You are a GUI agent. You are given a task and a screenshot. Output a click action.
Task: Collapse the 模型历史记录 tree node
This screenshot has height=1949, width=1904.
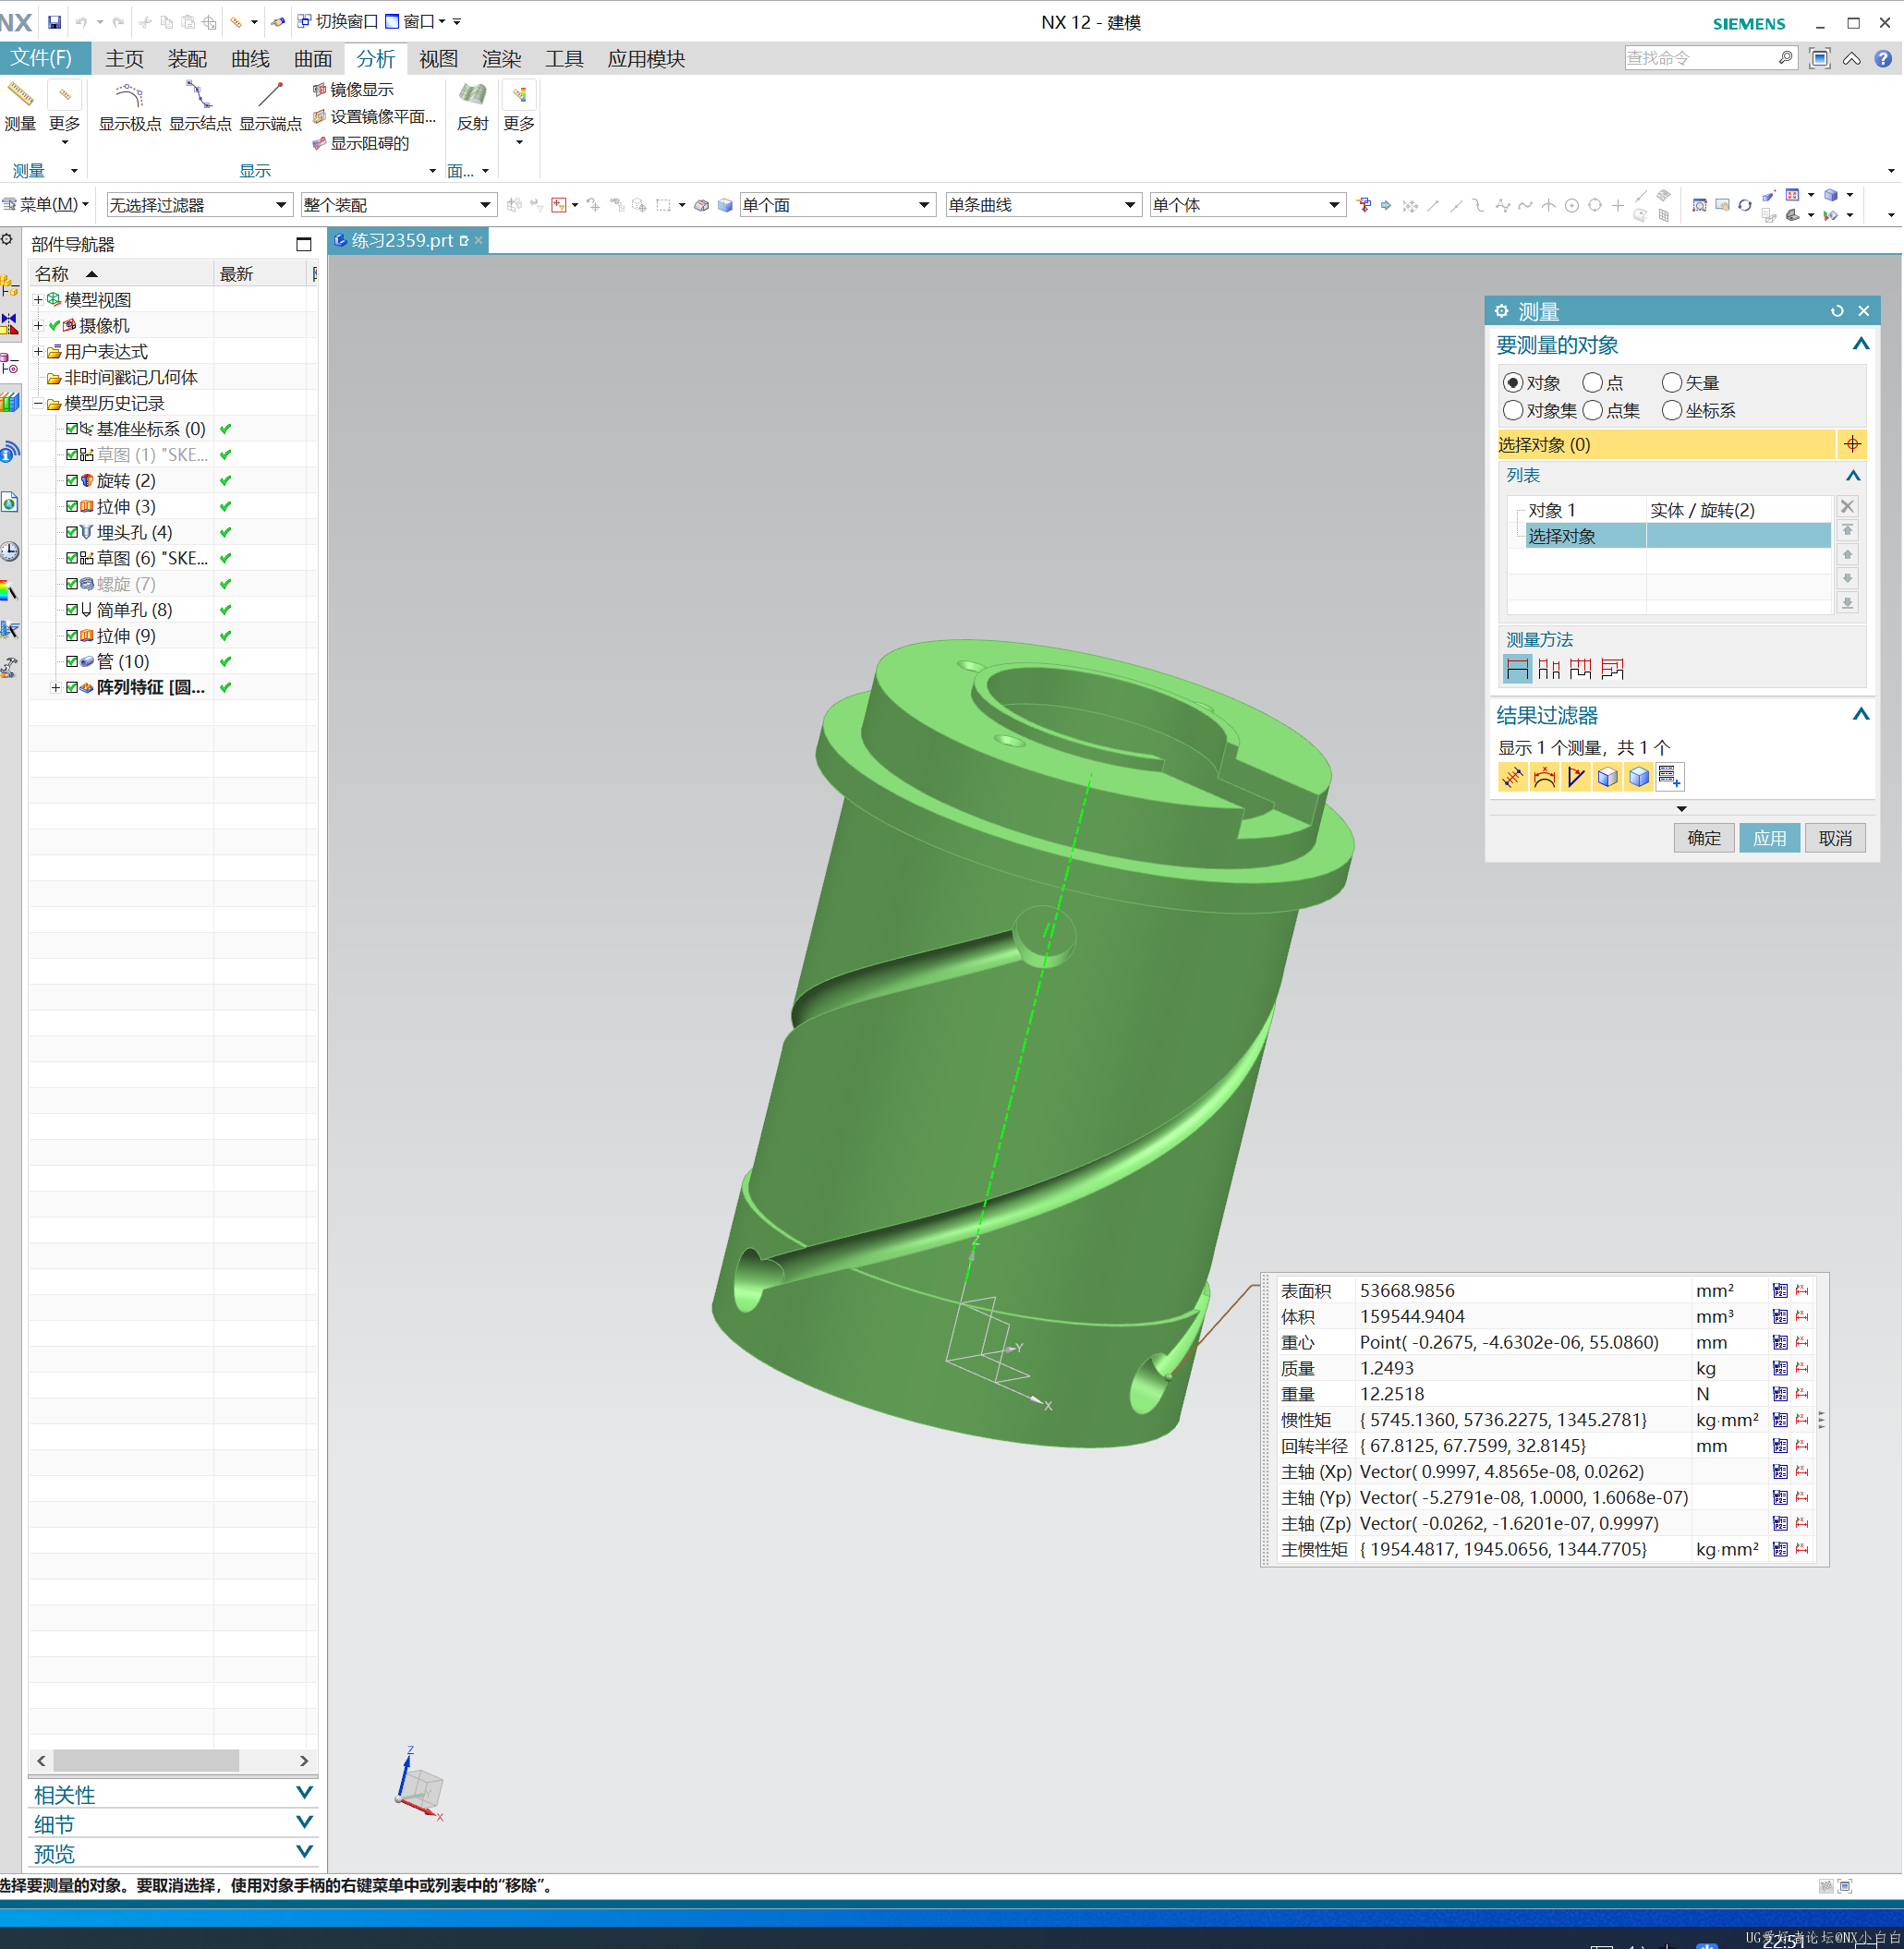(x=38, y=404)
